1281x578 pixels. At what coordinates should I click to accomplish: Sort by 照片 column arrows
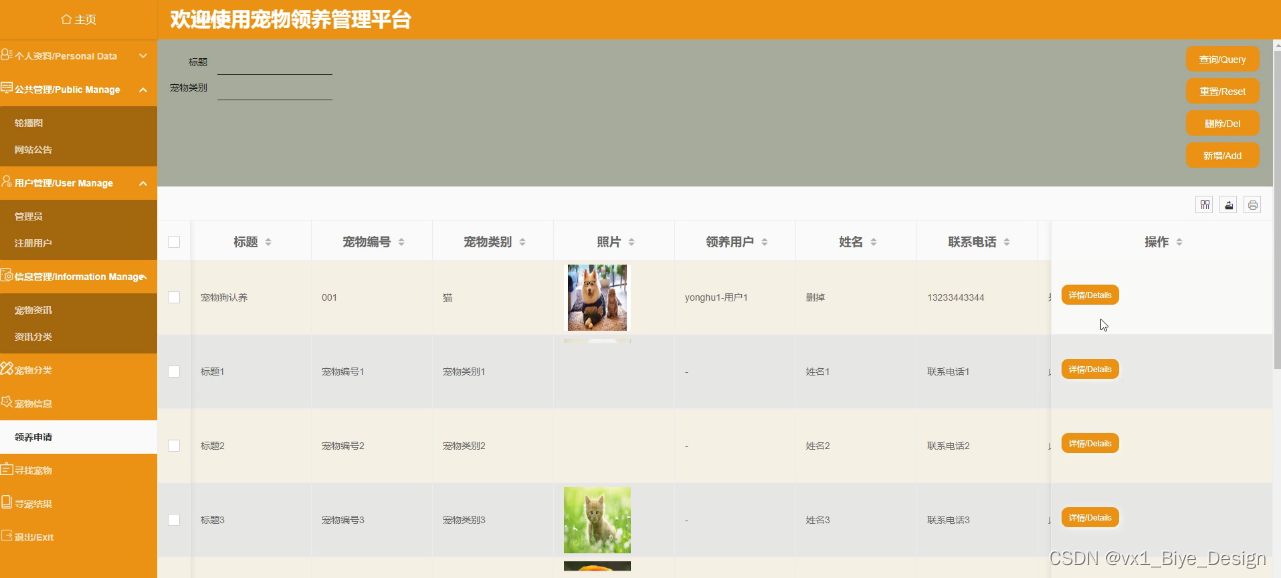pyautogui.click(x=631, y=242)
